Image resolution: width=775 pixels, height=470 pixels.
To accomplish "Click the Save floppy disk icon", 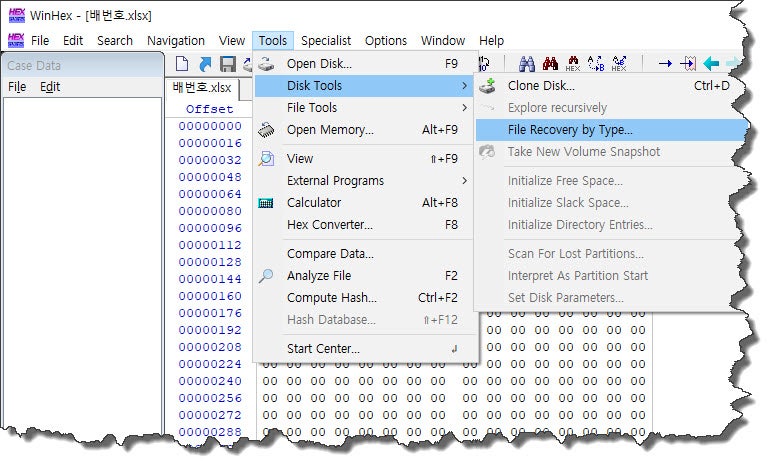I will pos(227,64).
